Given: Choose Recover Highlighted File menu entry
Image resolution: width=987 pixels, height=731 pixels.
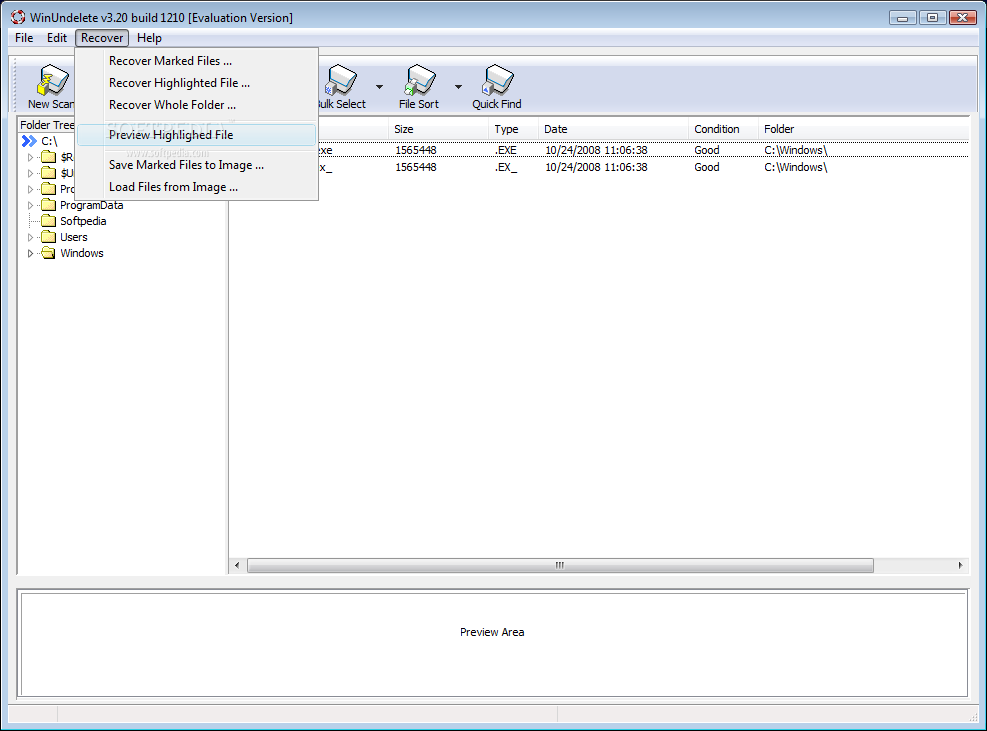Looking at the screenshot, I should tap(196, 83).
